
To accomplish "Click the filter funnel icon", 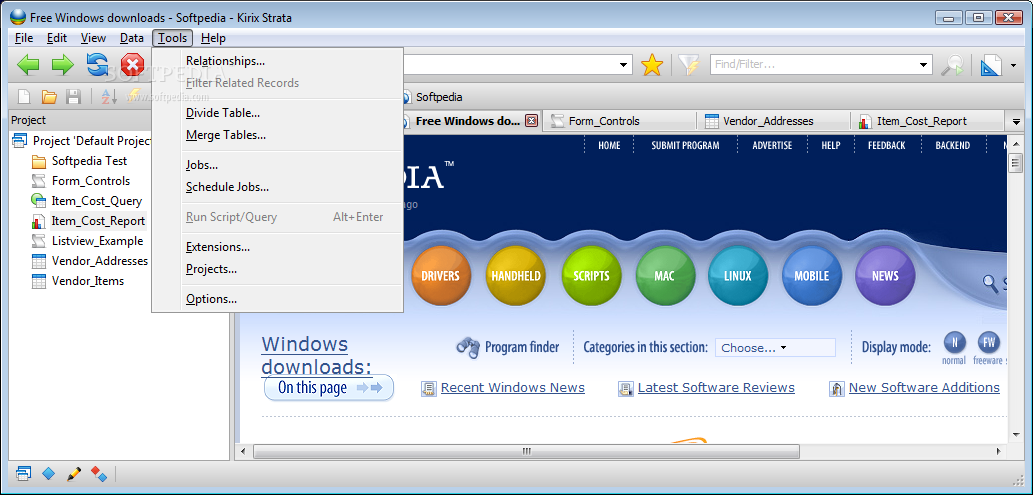I will click(689, 65).
